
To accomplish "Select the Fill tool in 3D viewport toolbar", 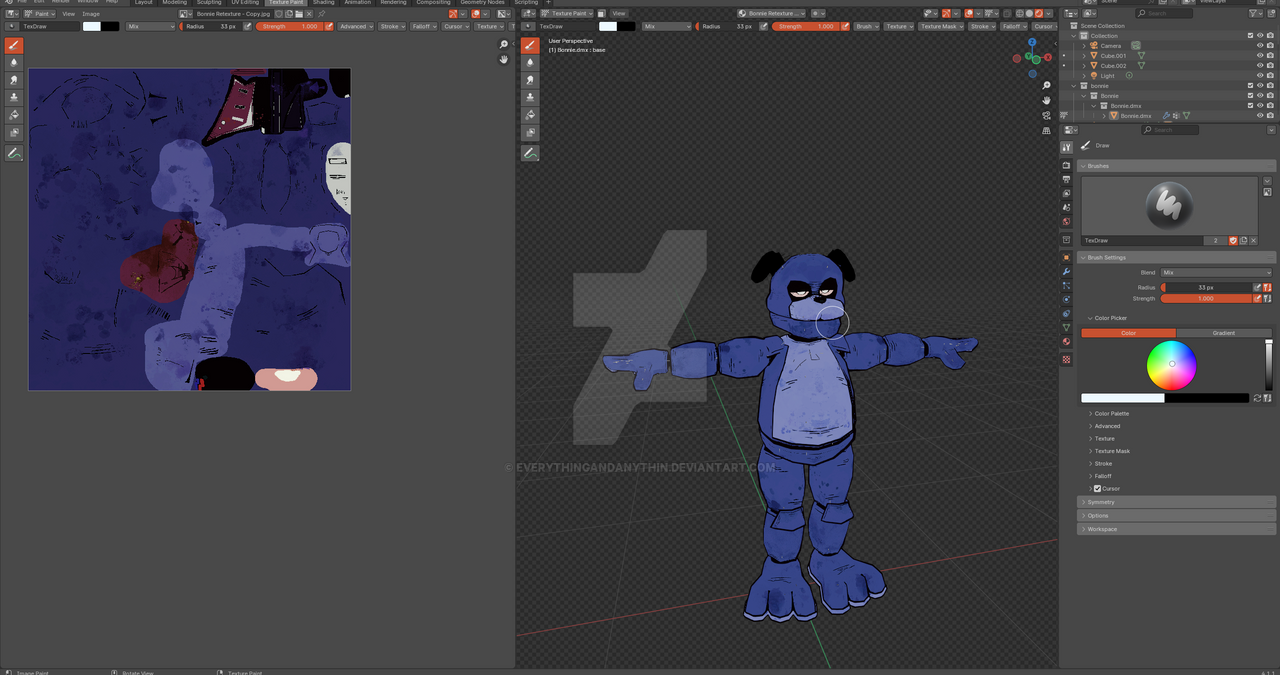I will click(x=530, y=114).
